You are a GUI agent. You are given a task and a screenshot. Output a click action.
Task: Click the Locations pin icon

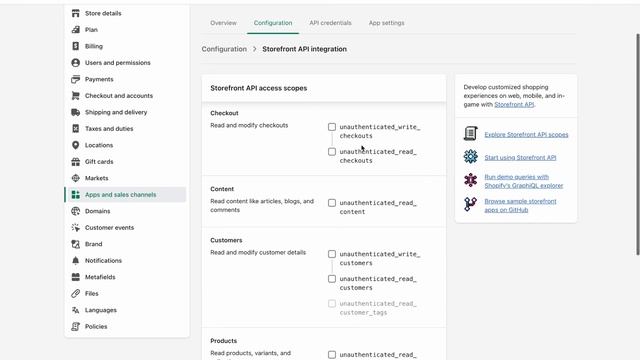coord(76,145)
